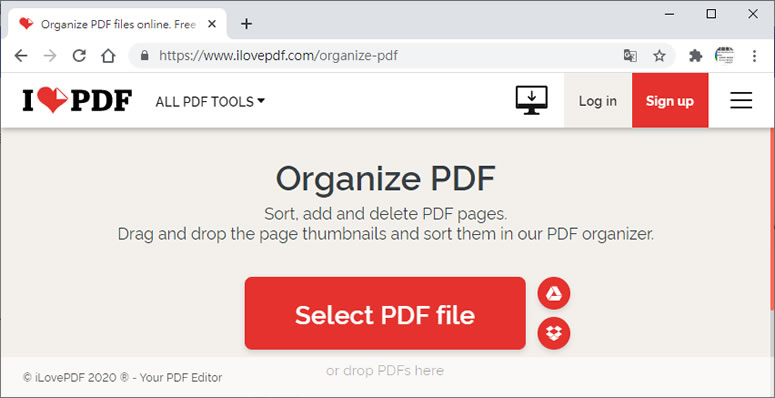This screenshot has width=775, height=398.
Task: Go to the browser home page
Action: click(x=108, y=55)
